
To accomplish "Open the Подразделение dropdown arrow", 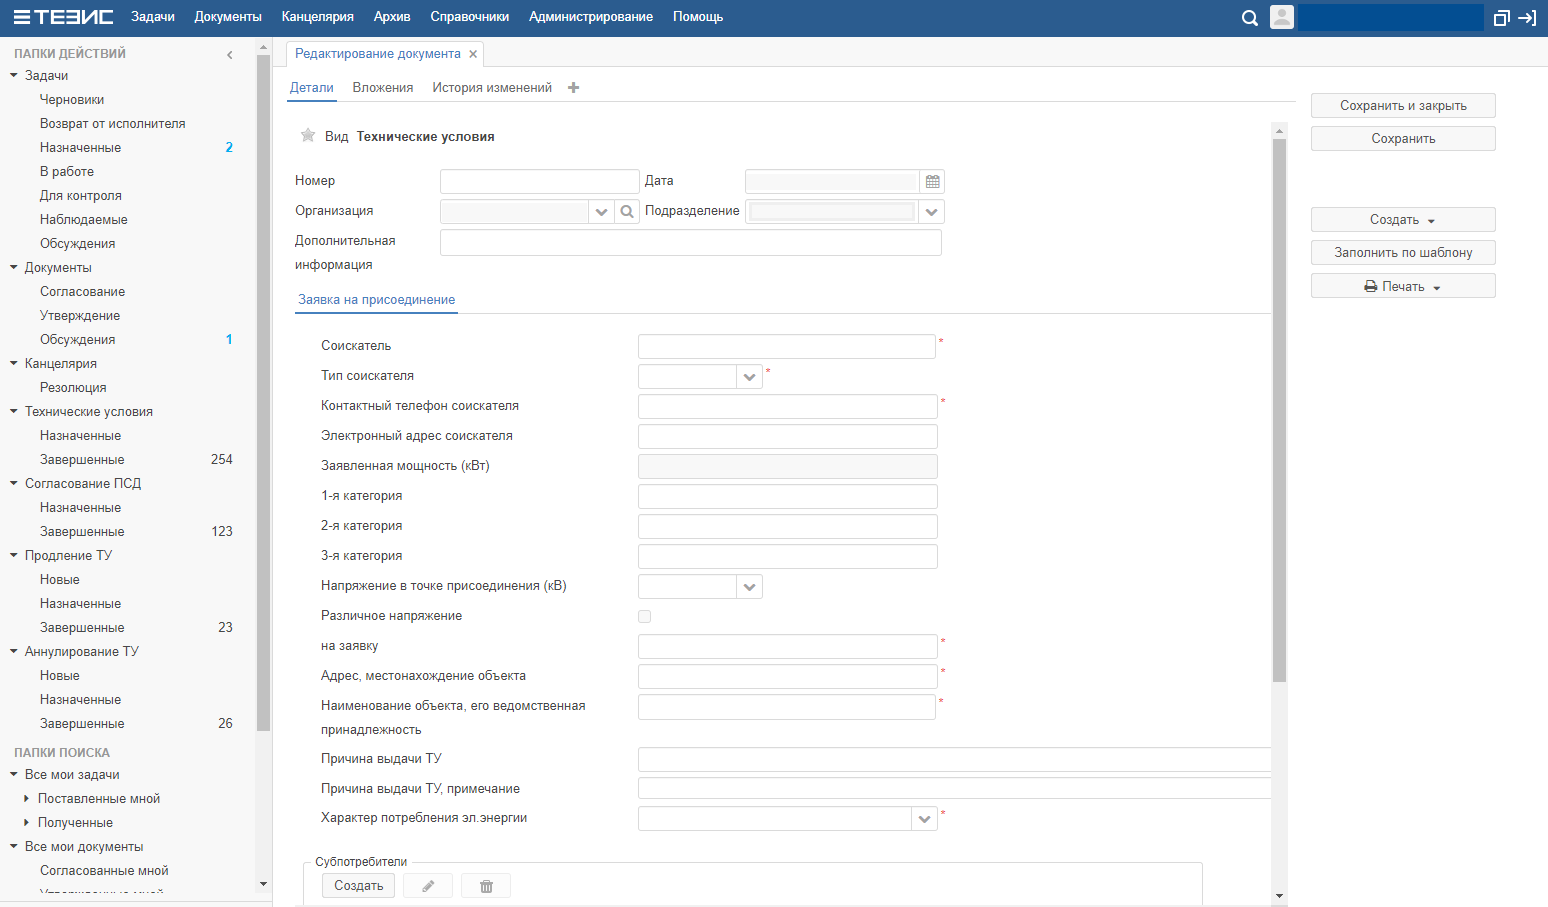I will tap(931, 212).
